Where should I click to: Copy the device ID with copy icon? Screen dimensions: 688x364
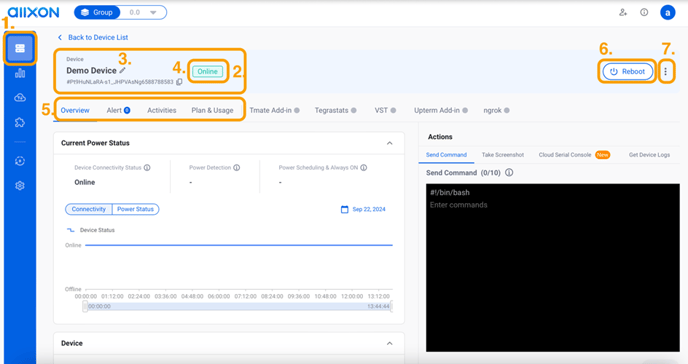click(179, 82)
